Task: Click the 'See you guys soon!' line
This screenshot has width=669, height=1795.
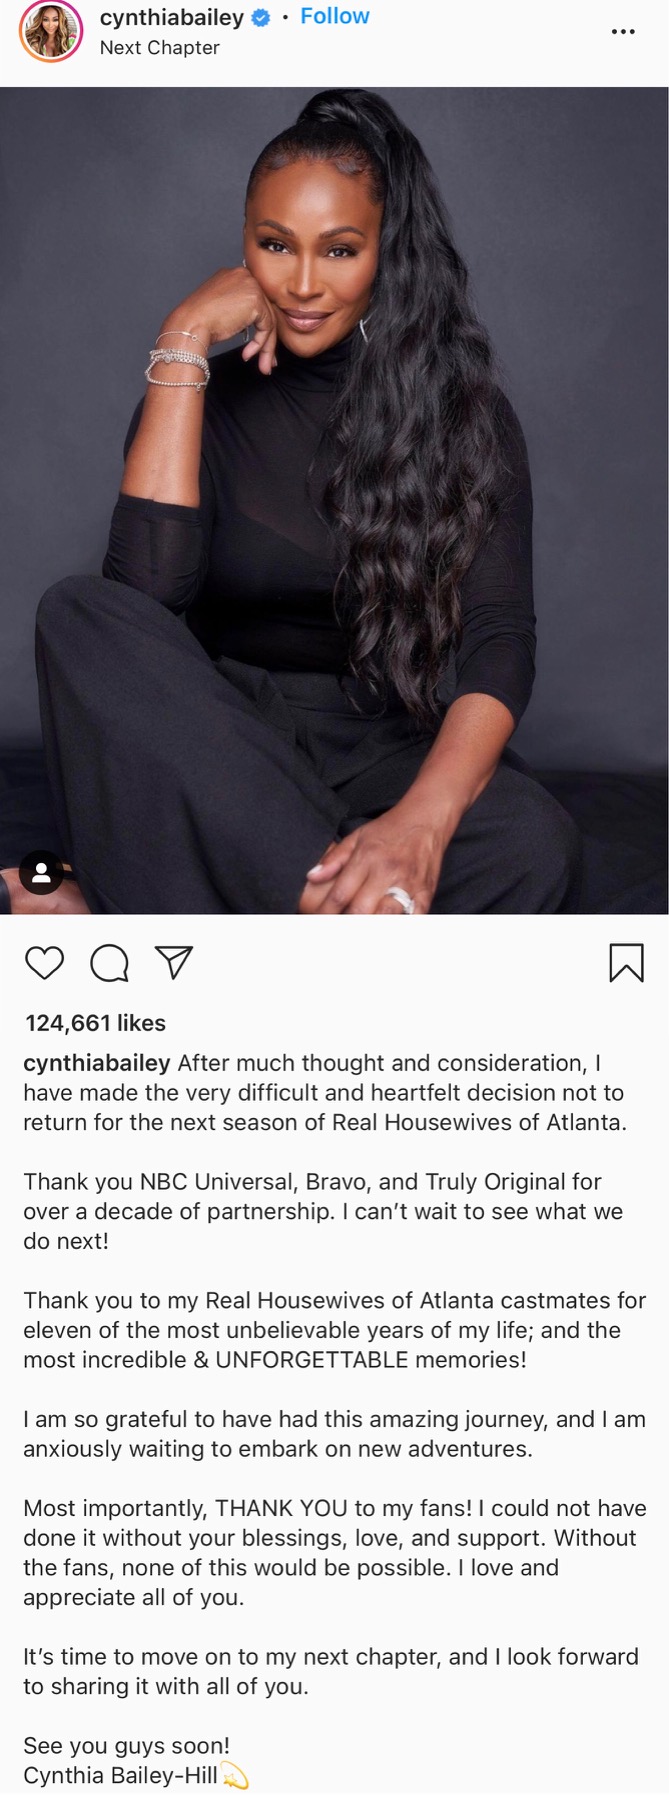Action: coord(127,1746)
